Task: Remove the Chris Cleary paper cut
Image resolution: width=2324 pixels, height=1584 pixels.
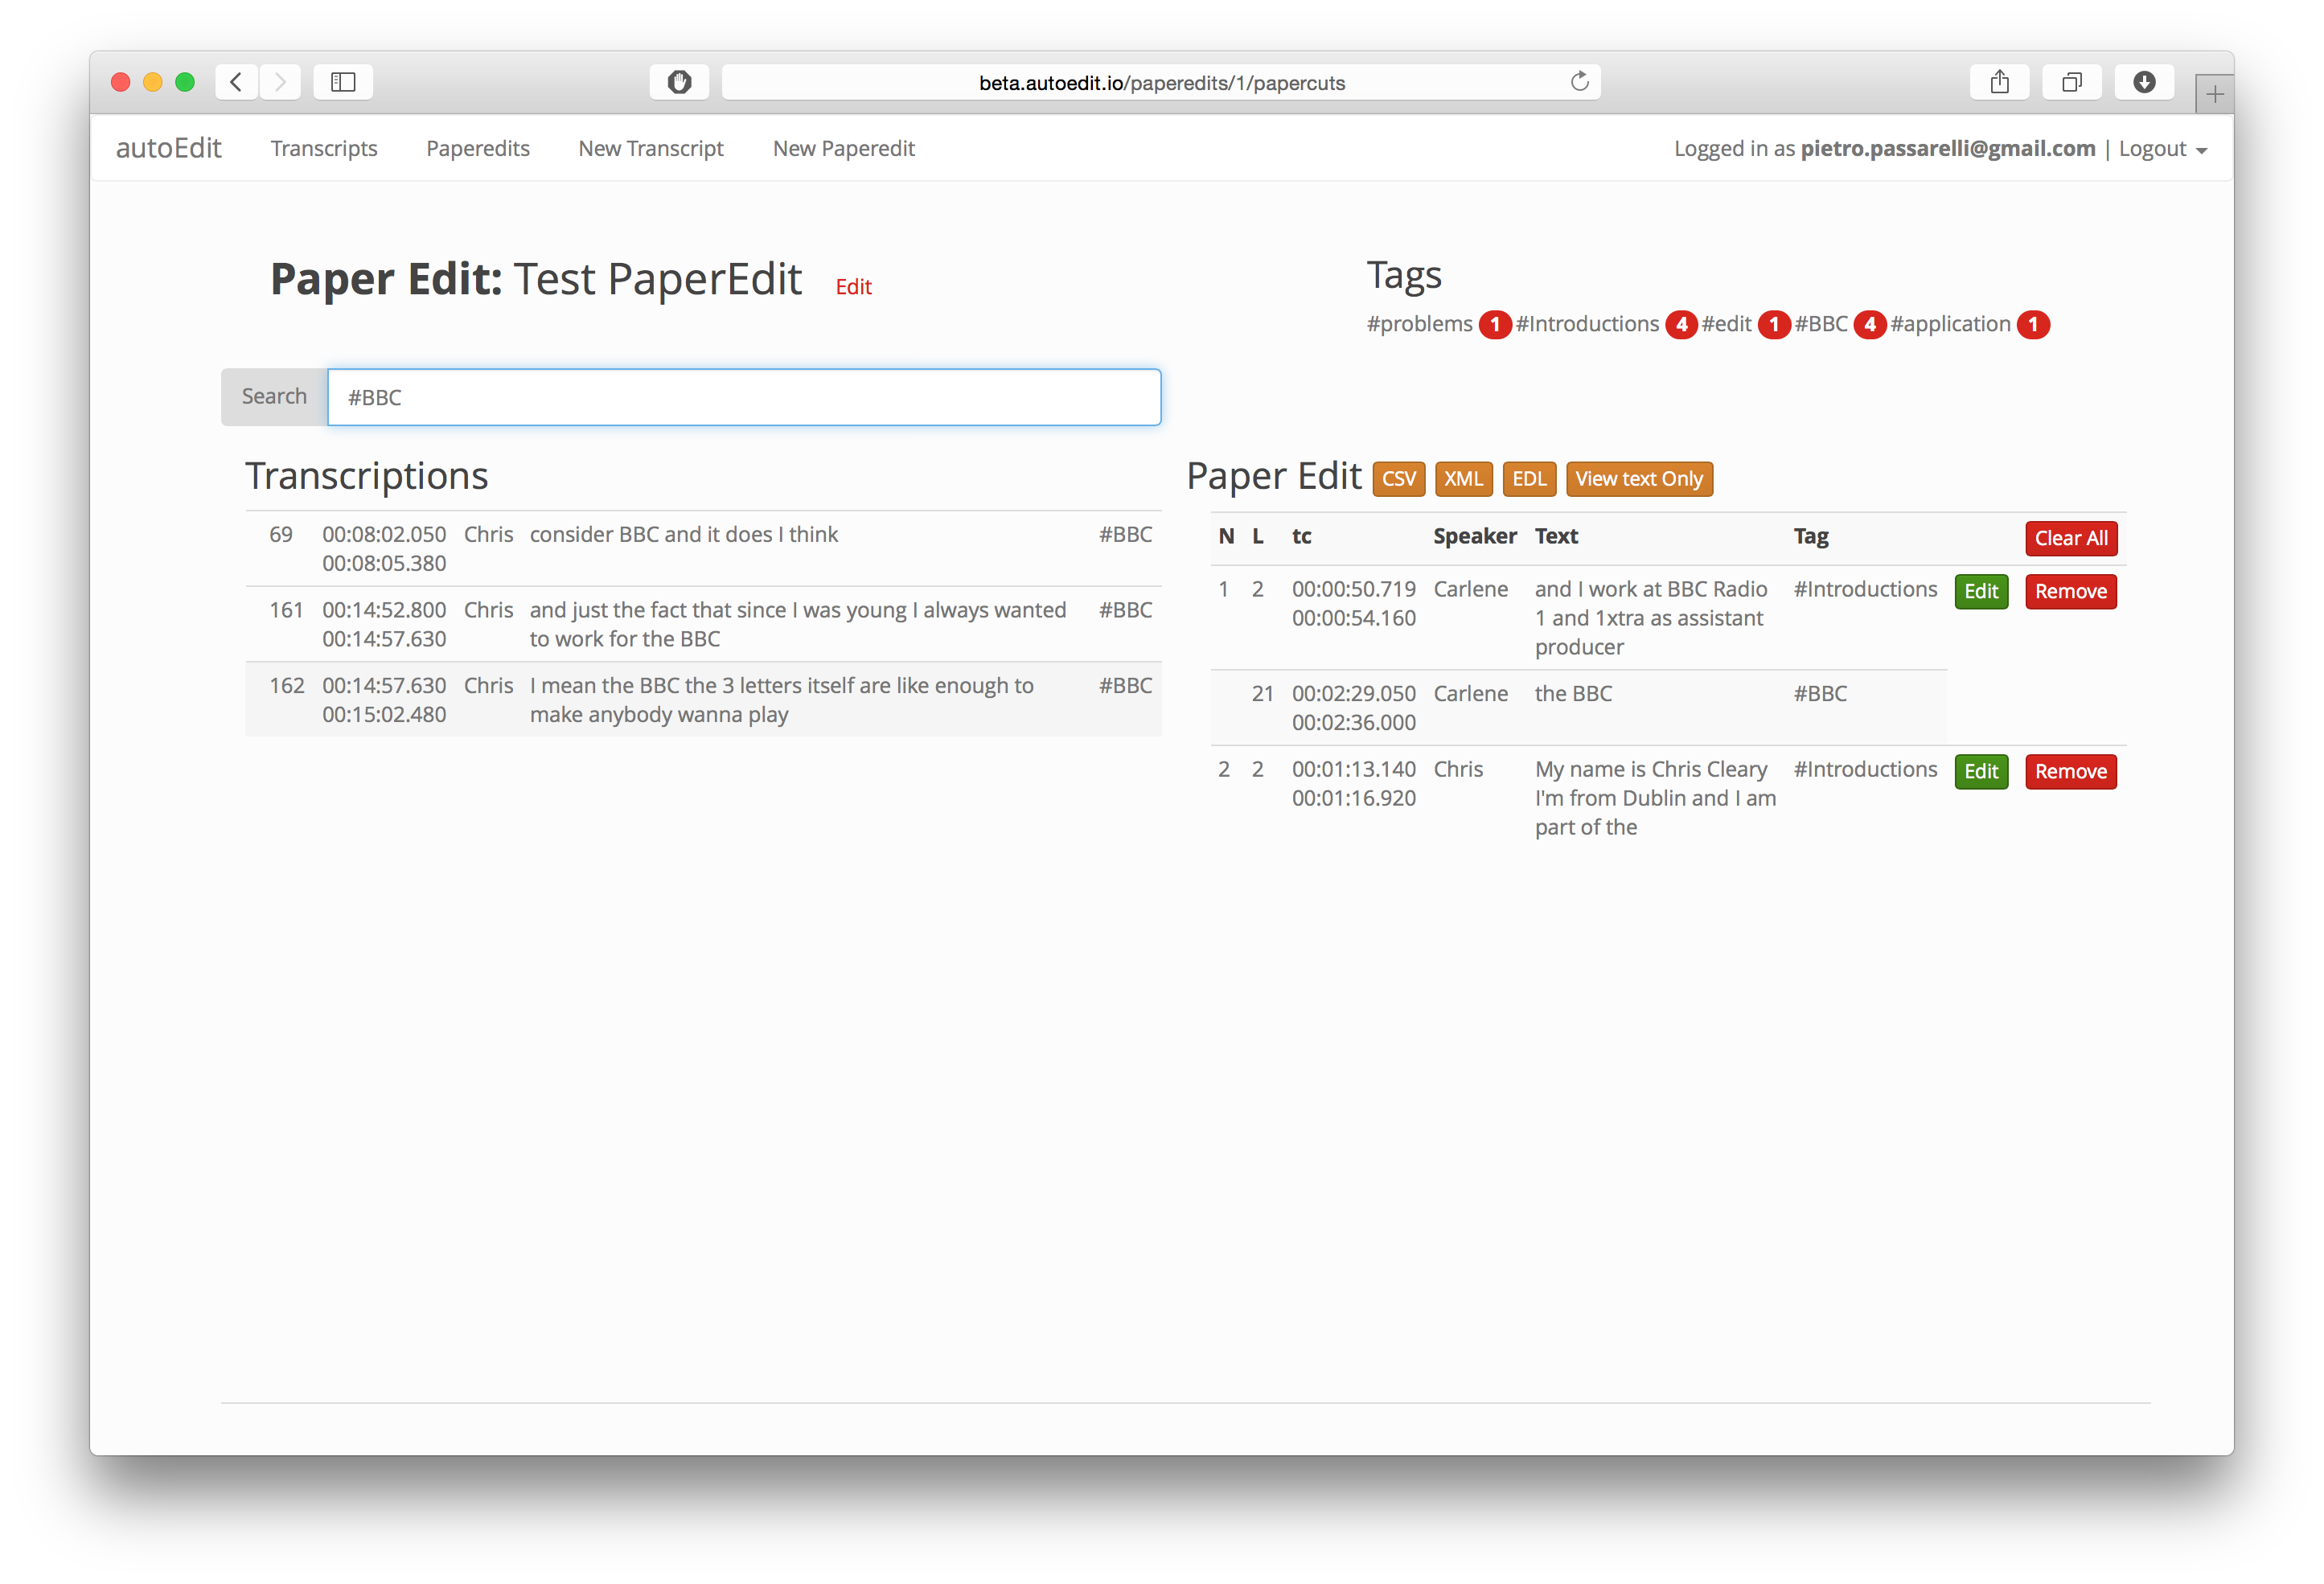Action: [2070, 771]
